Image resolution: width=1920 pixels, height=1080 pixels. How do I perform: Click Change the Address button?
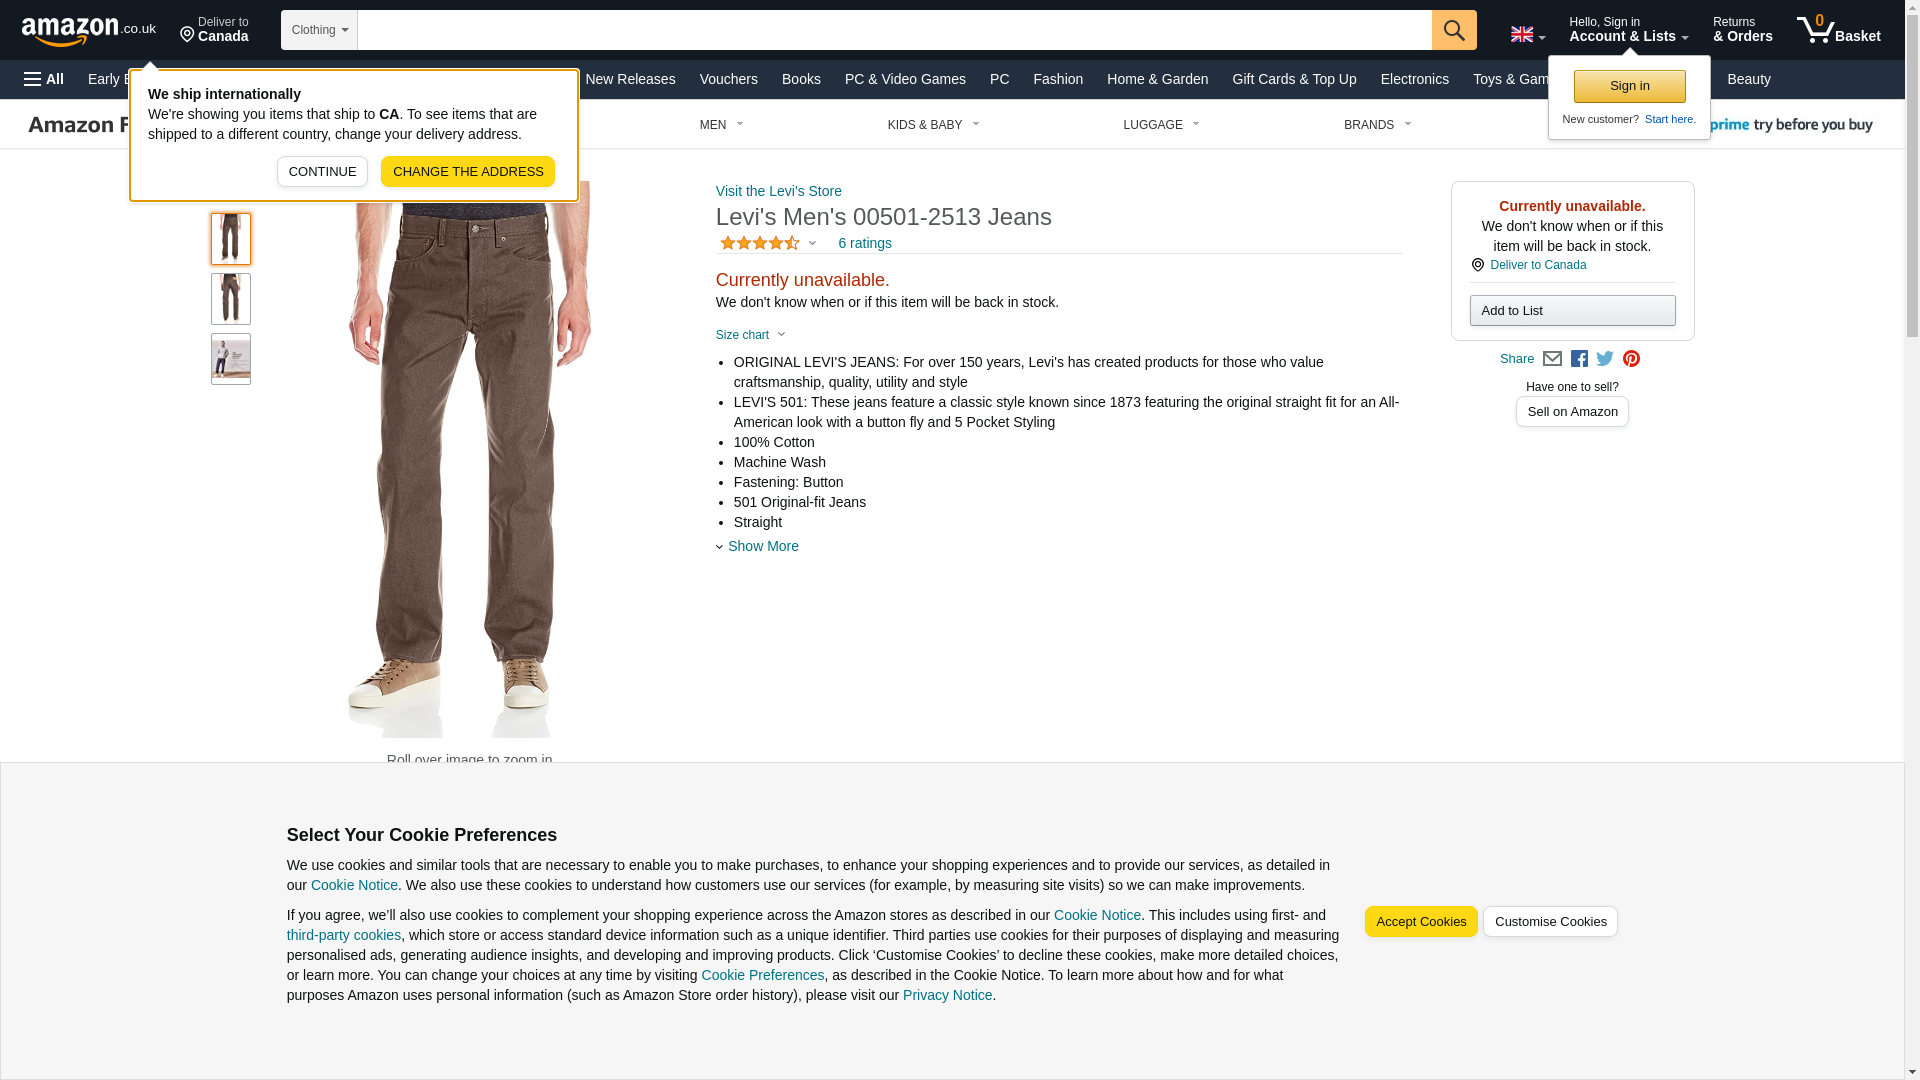(468, 171)
